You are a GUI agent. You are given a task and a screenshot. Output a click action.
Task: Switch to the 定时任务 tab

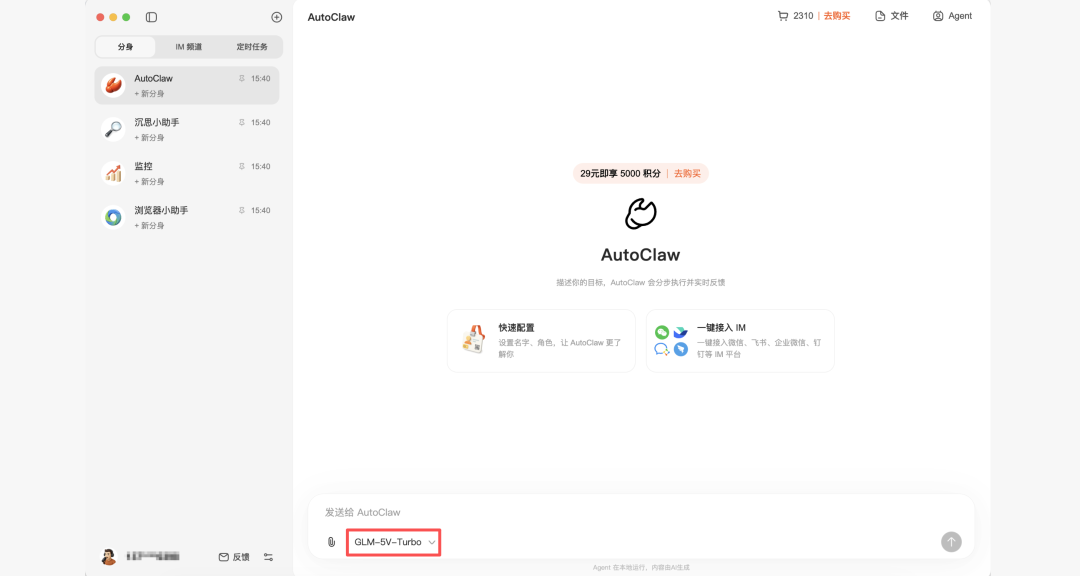point(250,47)
